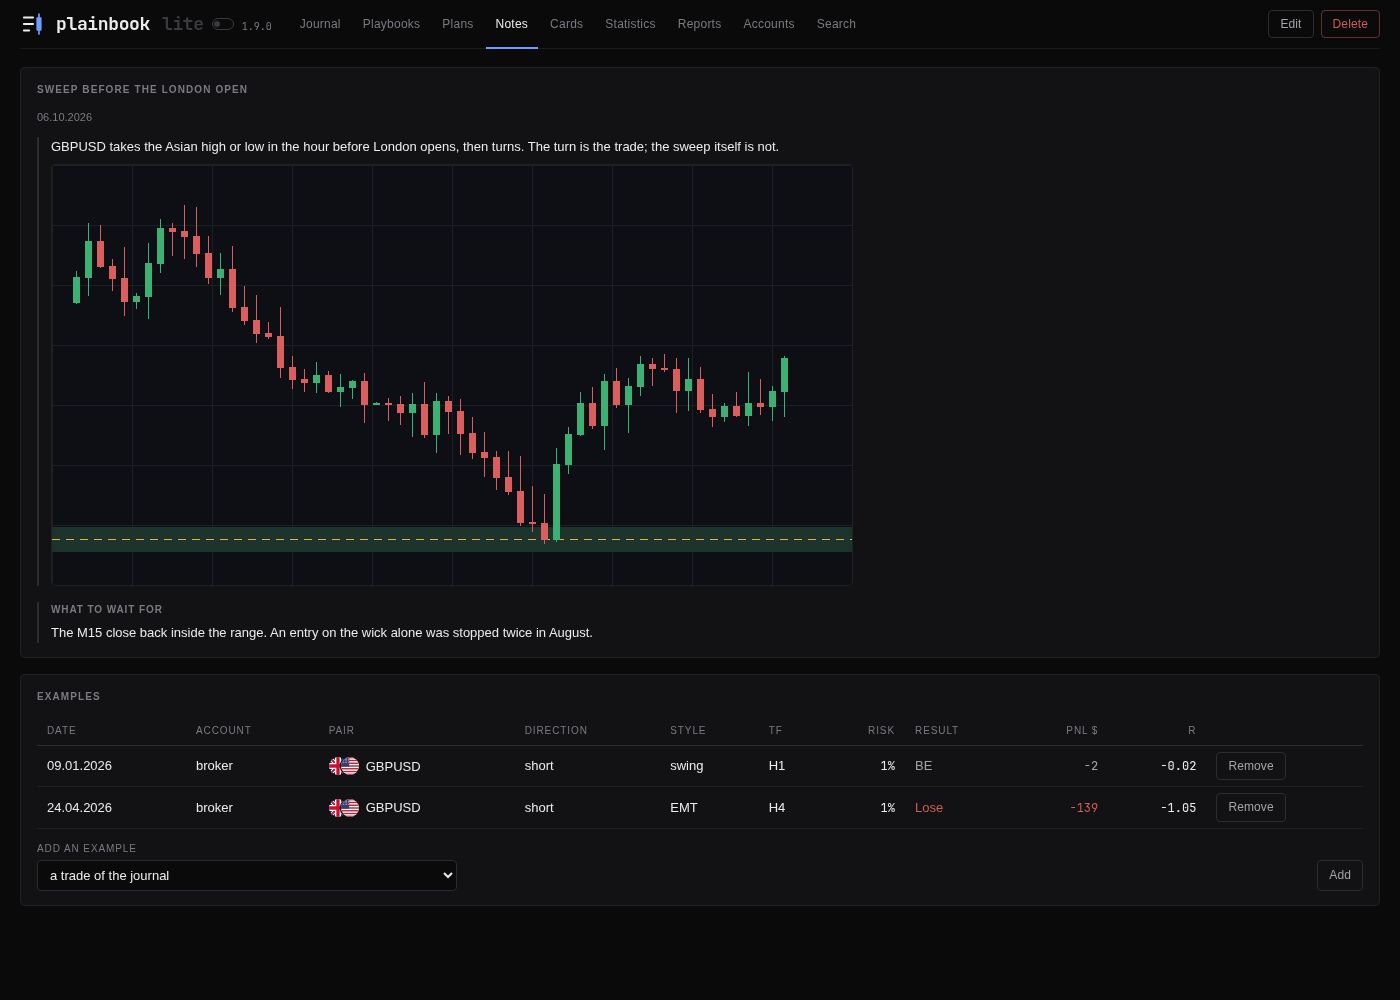1400x1000 pixels.
Task: Click the 'Add an example' label
Action: [87, 848]
